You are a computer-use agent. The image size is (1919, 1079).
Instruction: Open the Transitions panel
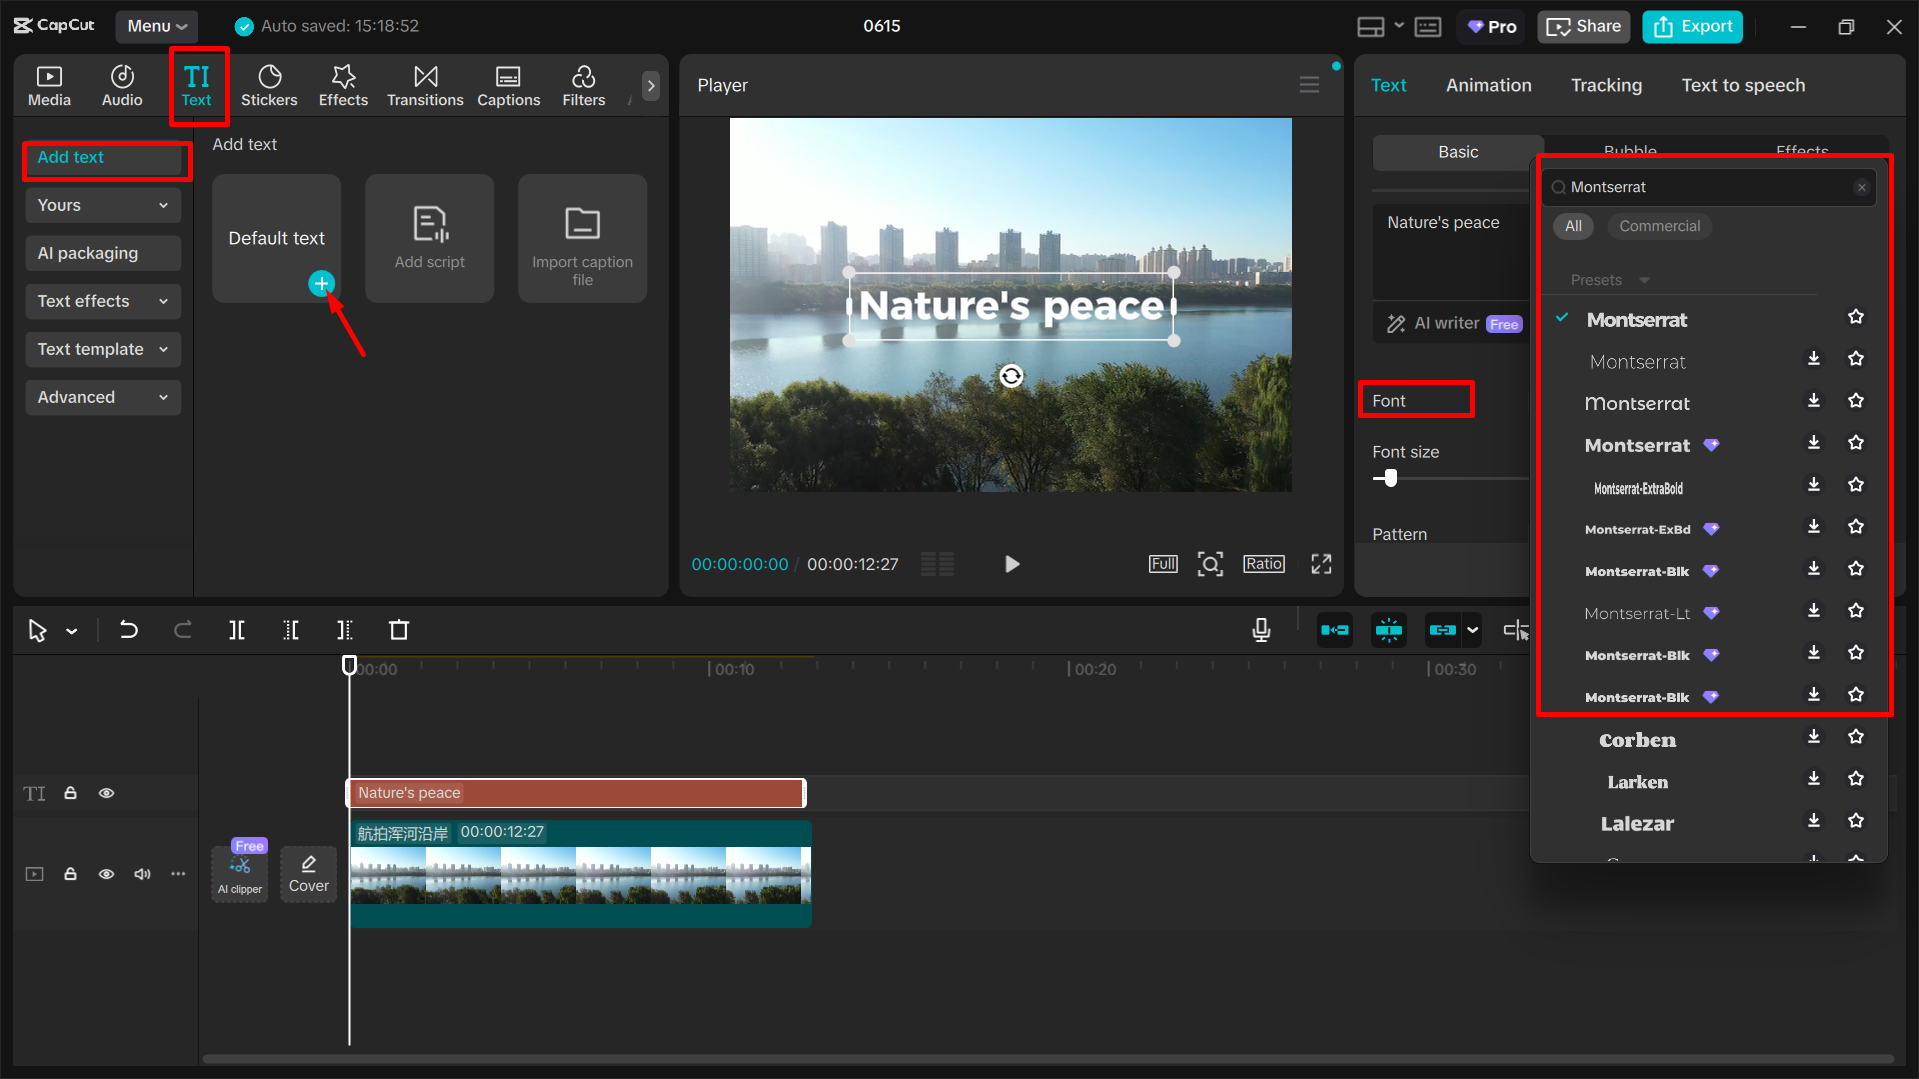[425, 85]
